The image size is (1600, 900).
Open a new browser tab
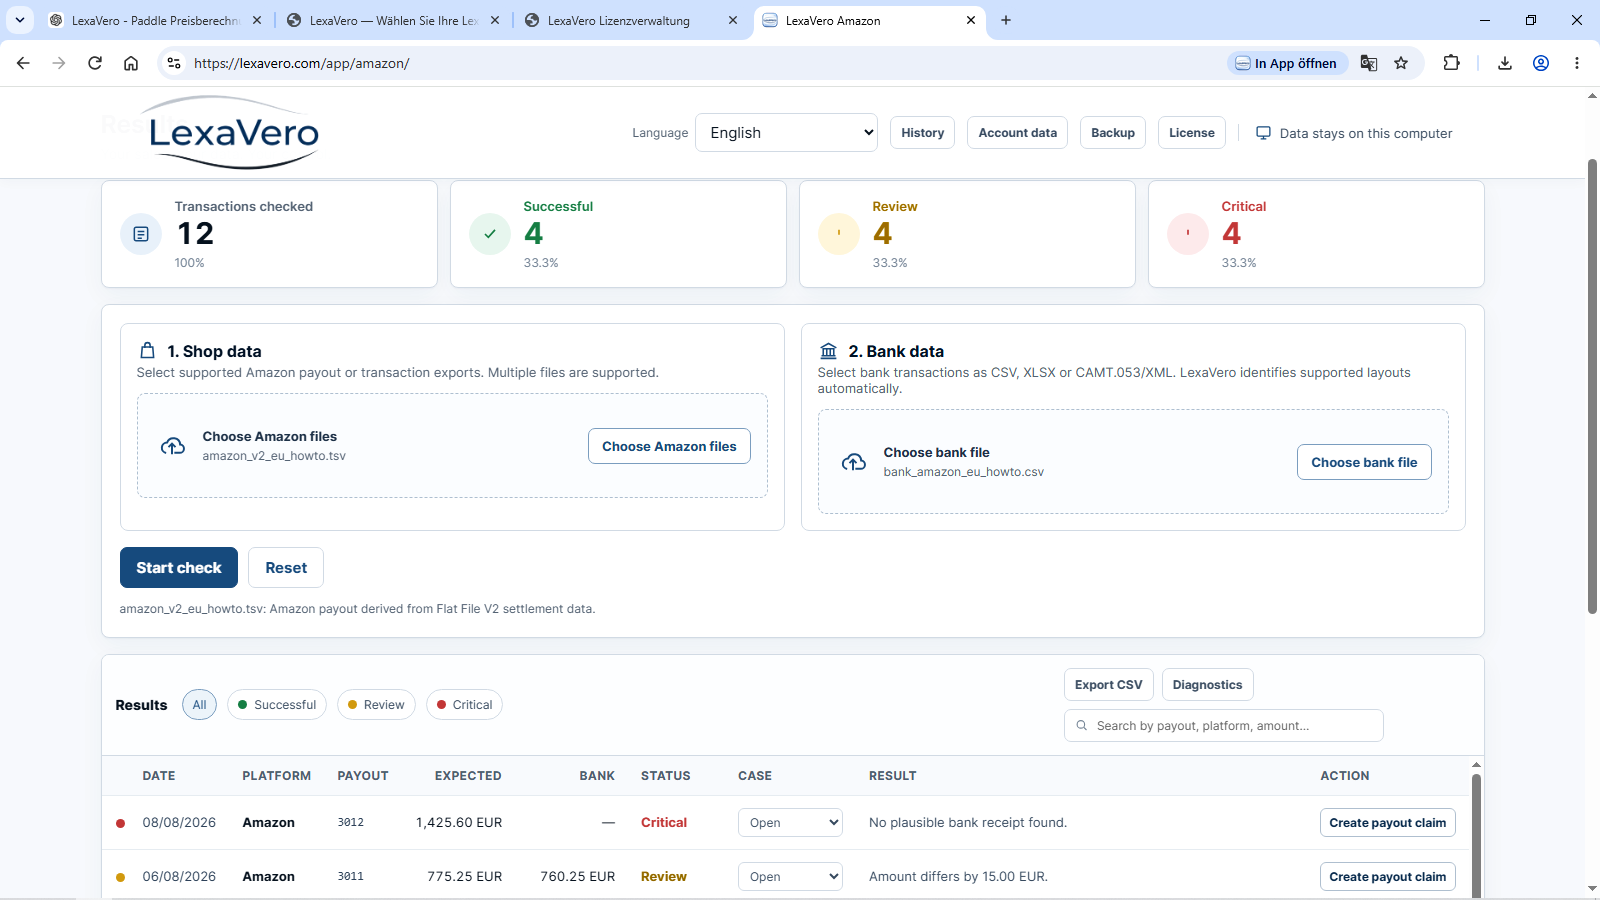[1006, 20]
